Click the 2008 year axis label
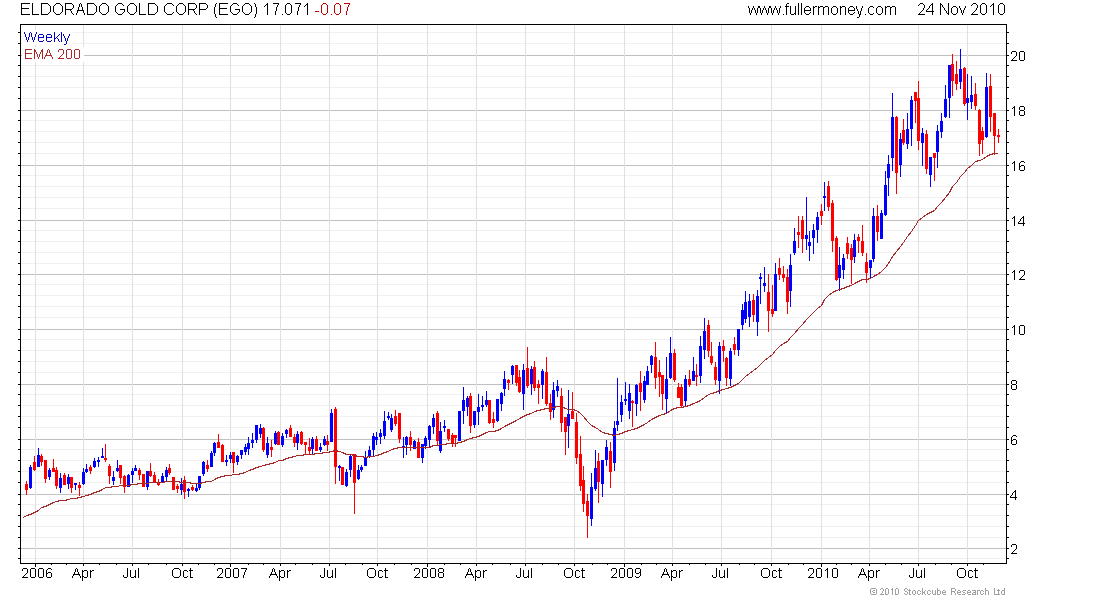The image size is (1100, 600). (x=429, y=573)
